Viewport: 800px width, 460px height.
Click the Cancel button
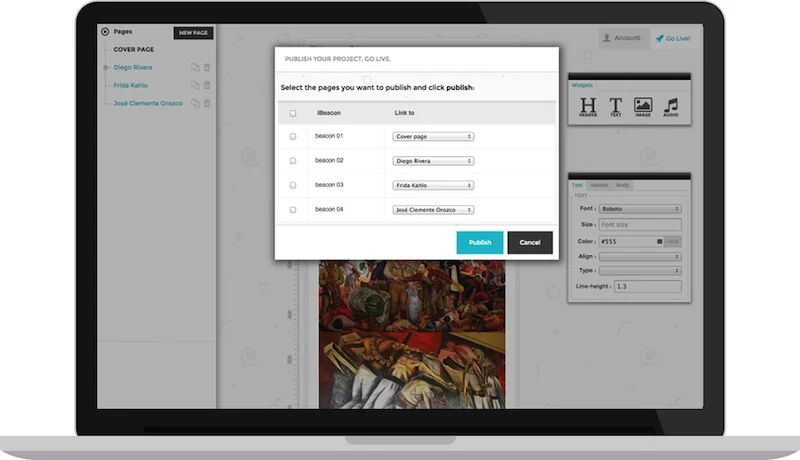tap(530, 242)
